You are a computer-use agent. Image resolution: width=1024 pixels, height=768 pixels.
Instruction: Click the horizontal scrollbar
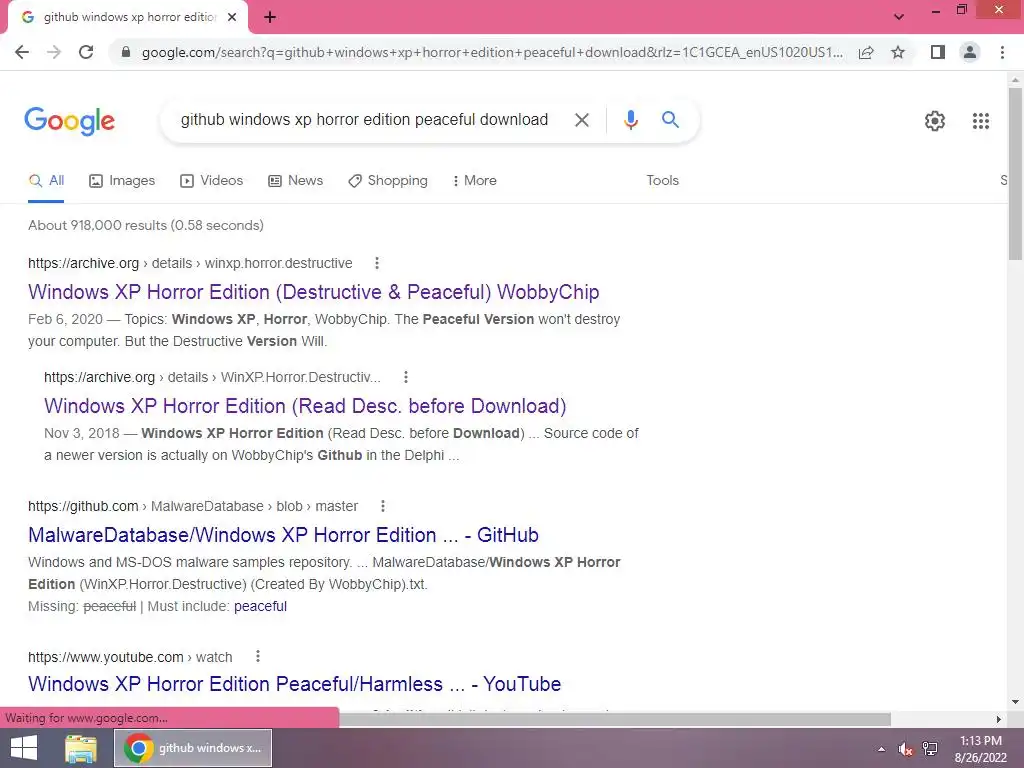point(614,720)
